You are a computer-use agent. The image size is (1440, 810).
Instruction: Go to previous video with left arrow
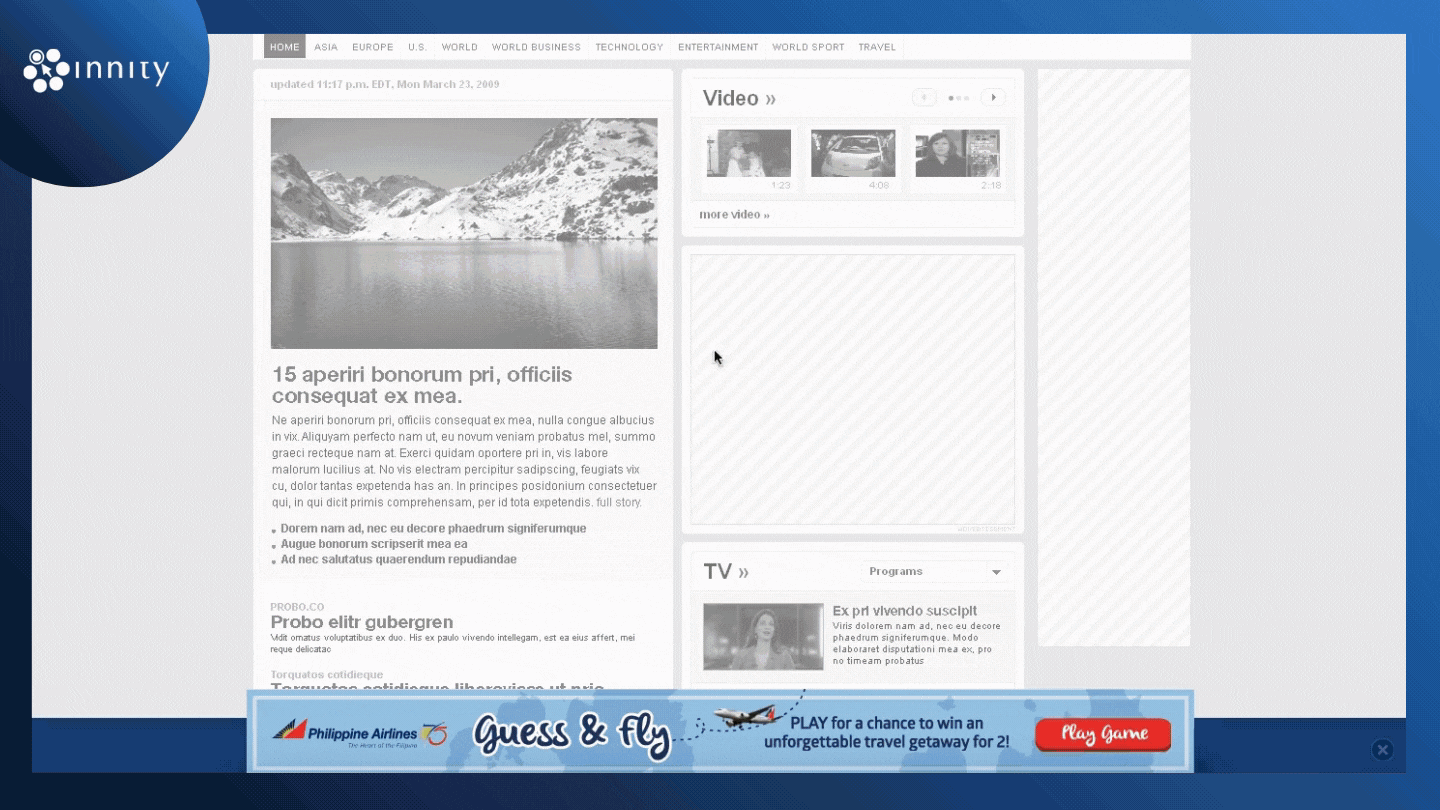924,97
